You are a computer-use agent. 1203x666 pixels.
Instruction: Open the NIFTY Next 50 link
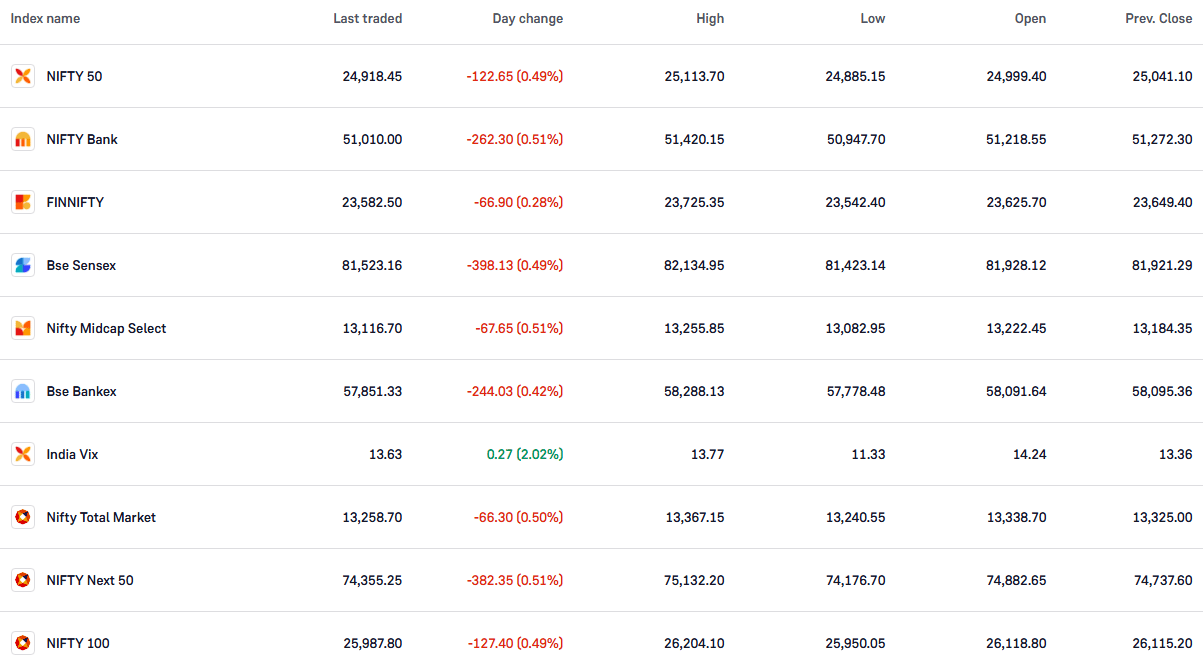tap(90, 580)
